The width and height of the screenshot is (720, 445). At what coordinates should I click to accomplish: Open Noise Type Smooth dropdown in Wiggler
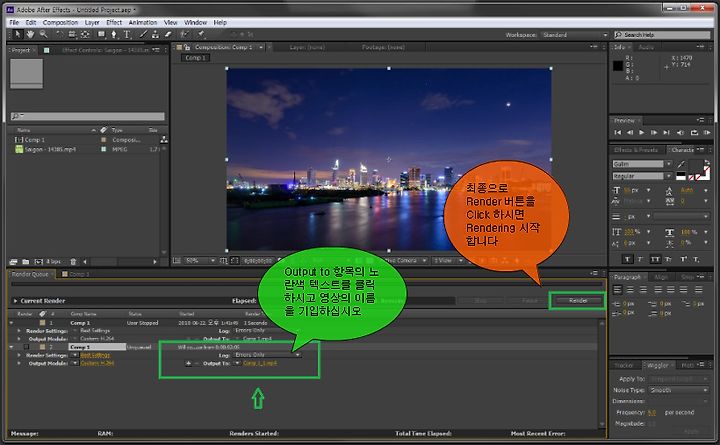point(679,390)
